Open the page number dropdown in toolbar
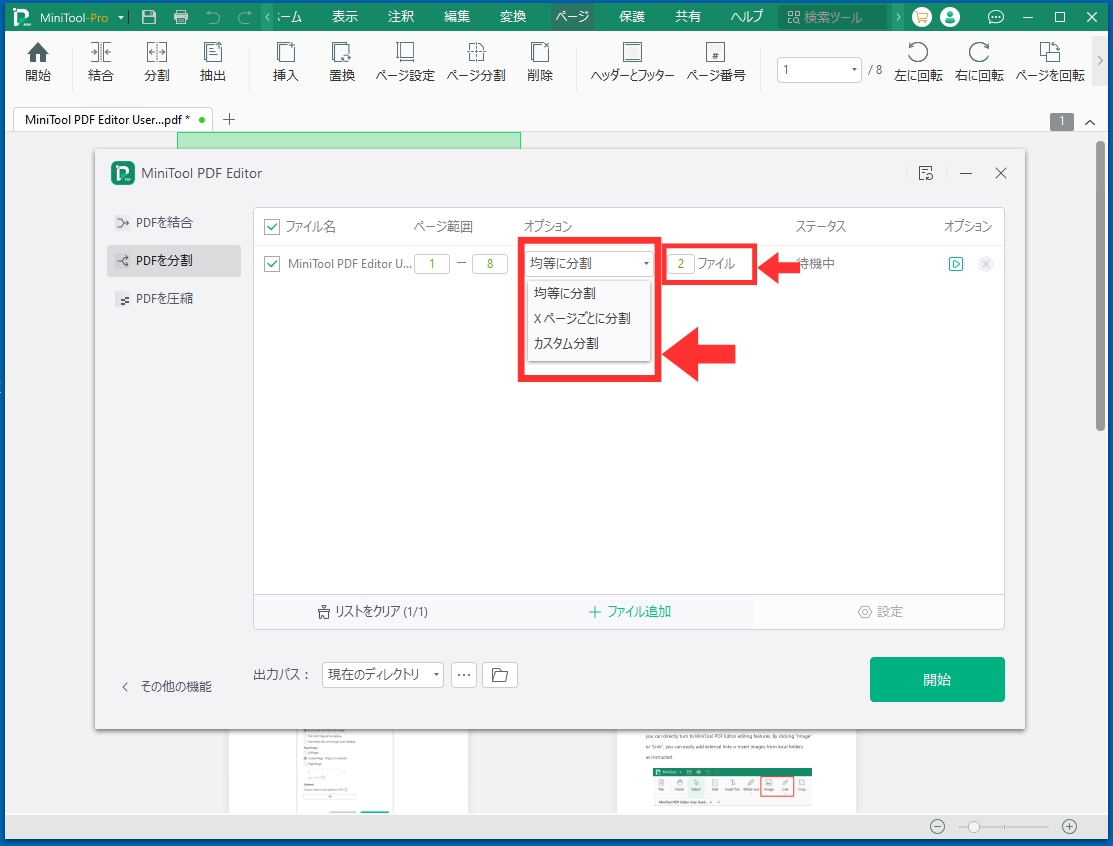 coord(854,70)
